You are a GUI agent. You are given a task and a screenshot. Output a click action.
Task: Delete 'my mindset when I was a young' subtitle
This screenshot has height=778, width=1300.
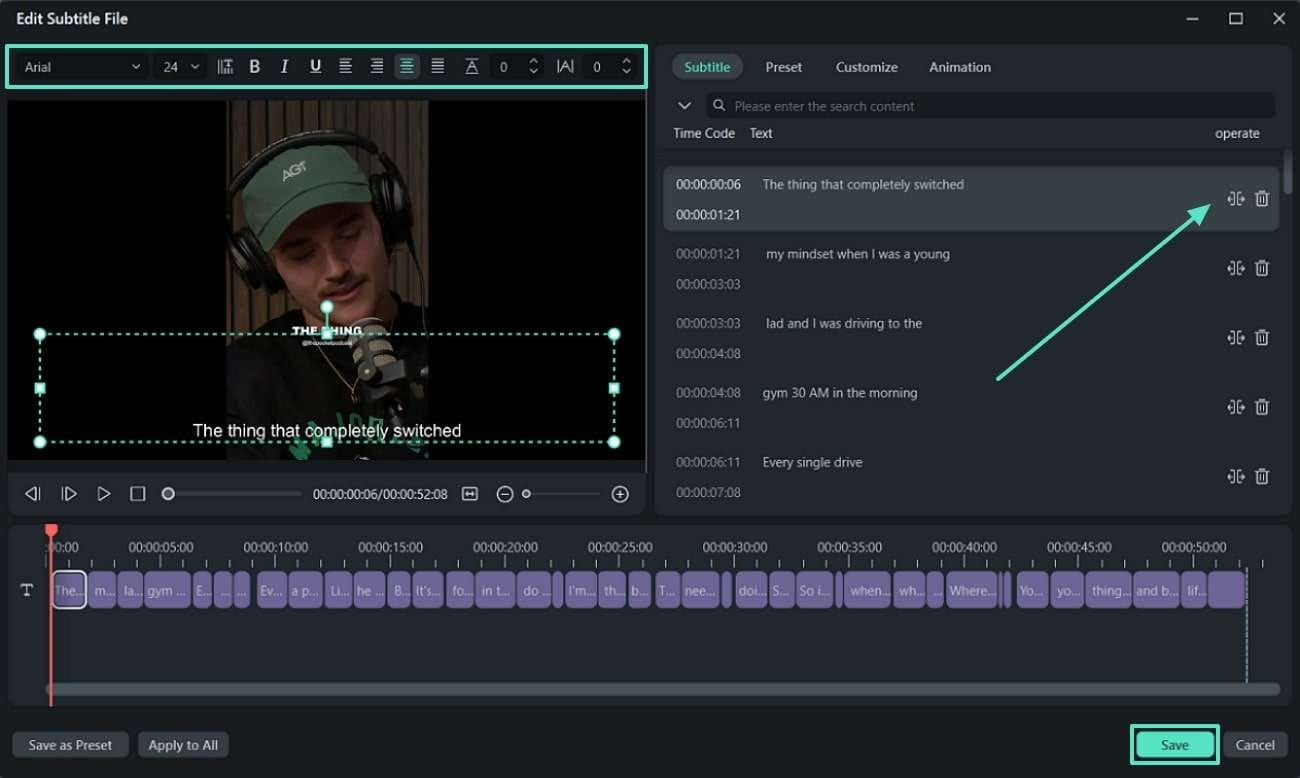[1262, 268]
